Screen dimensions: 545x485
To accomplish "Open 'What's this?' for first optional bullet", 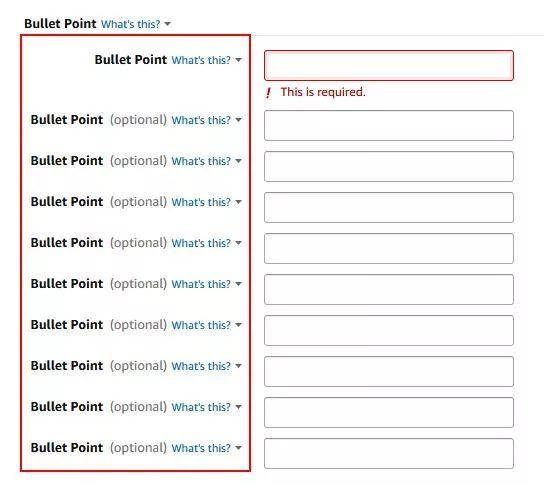I will pos(201,120).
